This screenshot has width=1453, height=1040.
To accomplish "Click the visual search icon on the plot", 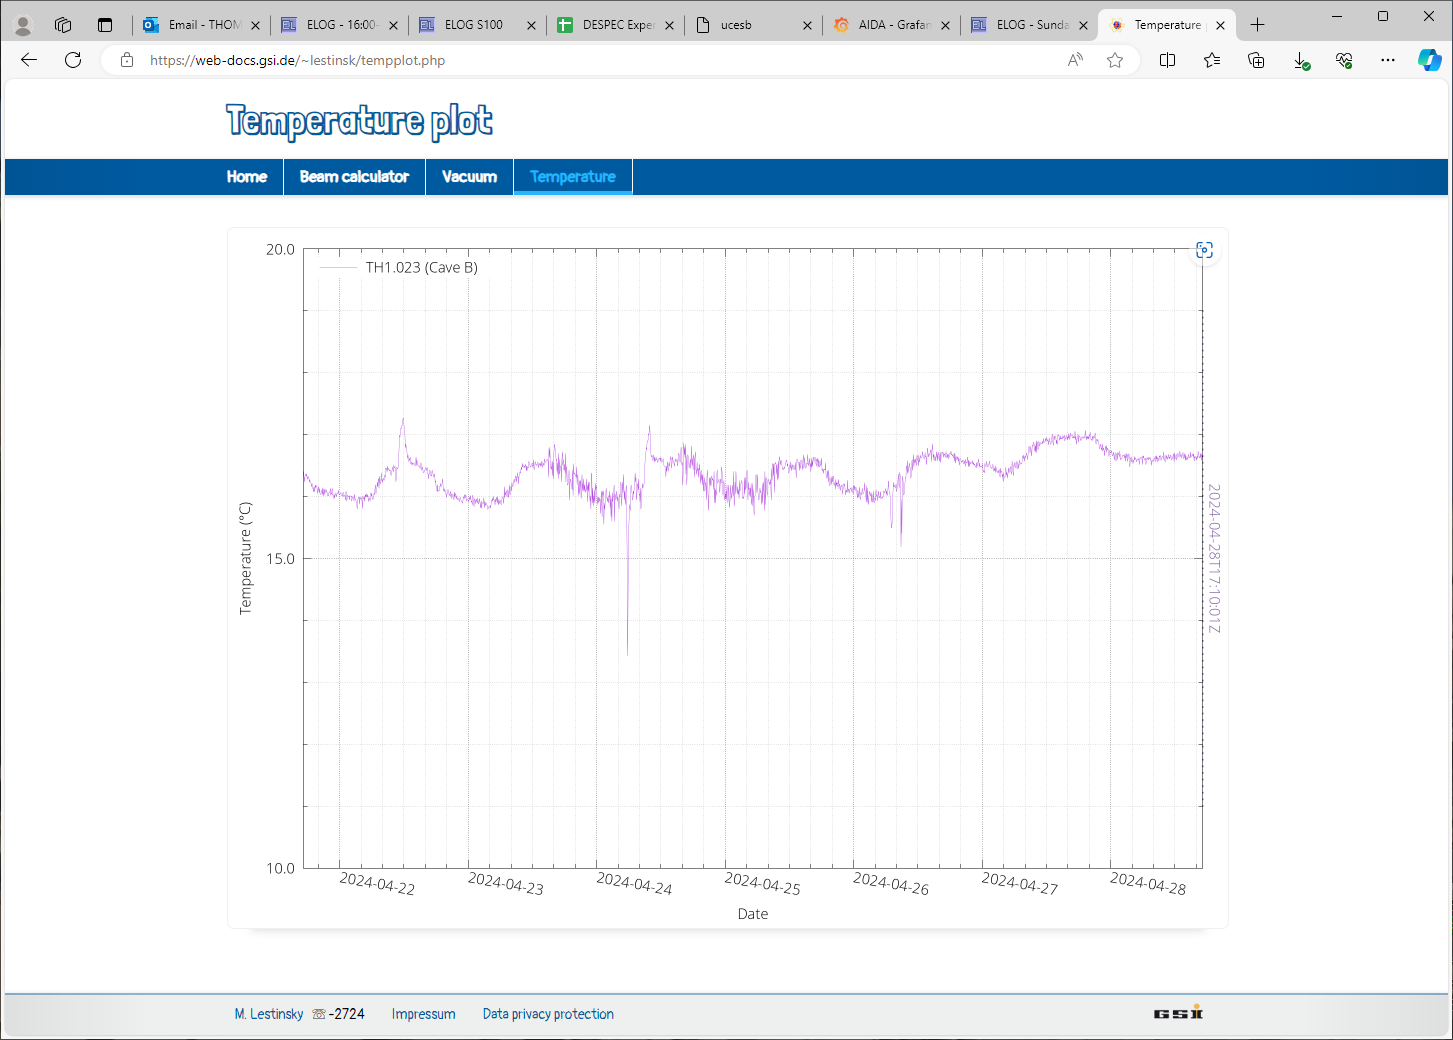I will [x=1204, y=250].
